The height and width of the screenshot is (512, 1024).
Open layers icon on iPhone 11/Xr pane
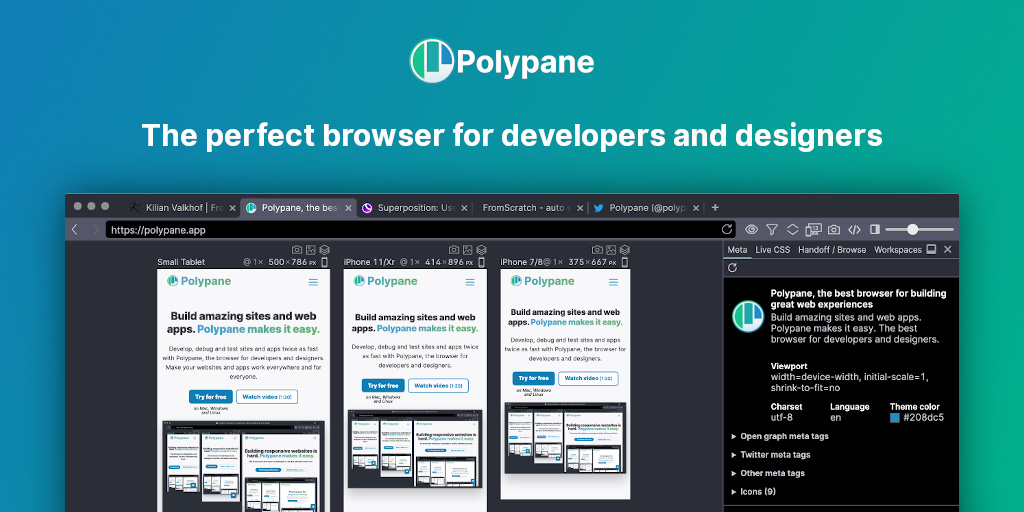pos(481,249)
